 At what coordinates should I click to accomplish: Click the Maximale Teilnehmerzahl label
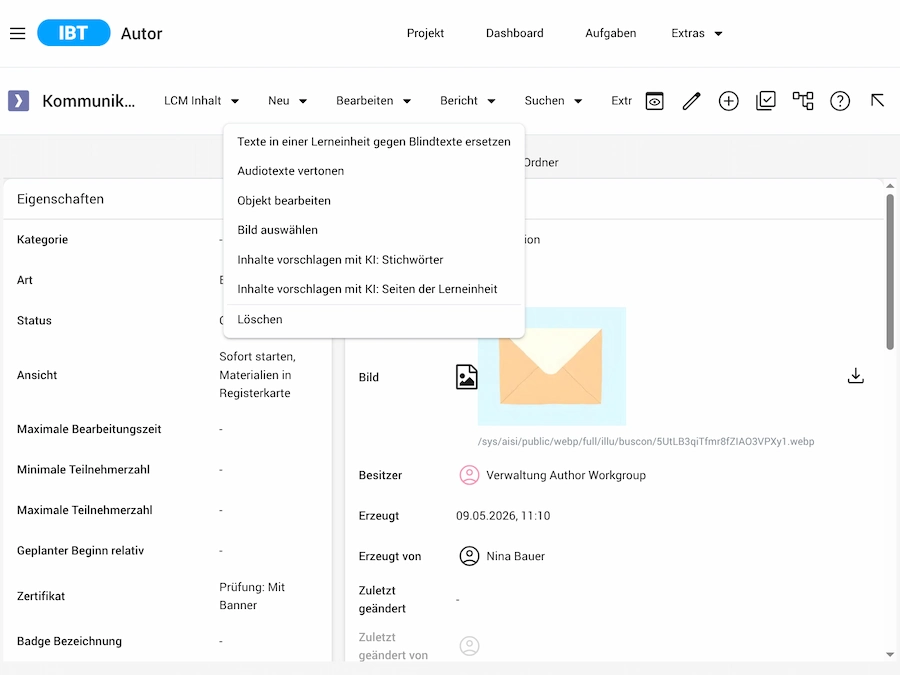pos(84,510)
